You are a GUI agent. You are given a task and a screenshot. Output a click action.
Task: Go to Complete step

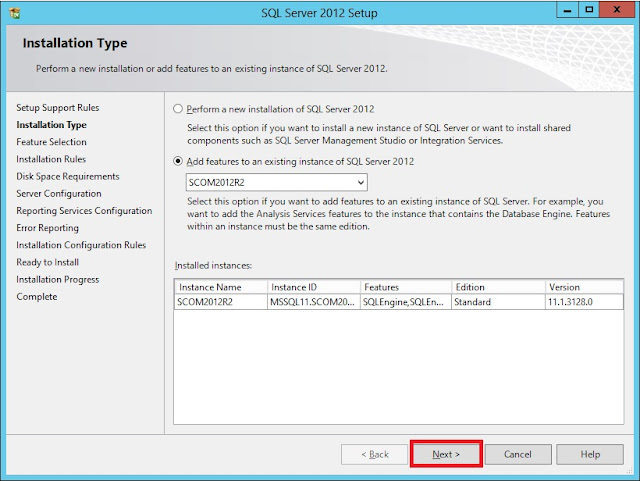(x=37, y=296)
